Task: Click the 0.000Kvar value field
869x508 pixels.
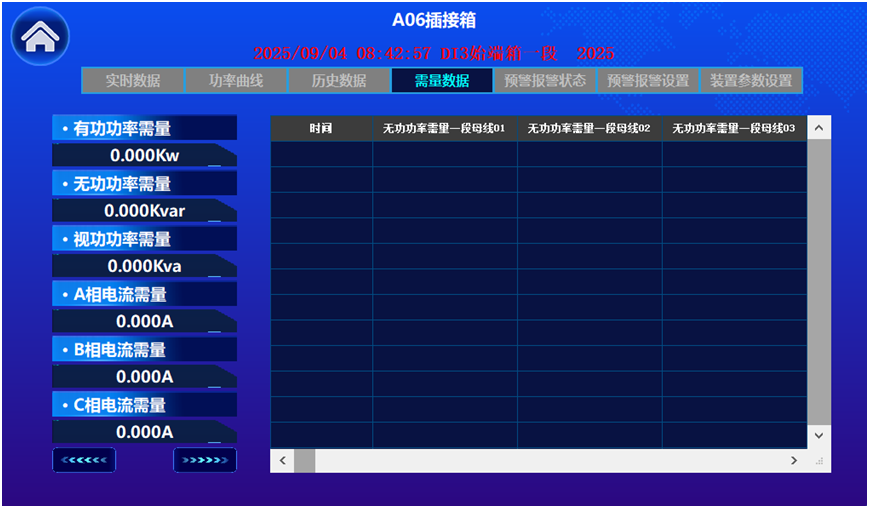Action: pyautogui.click(x=145, y=211)
